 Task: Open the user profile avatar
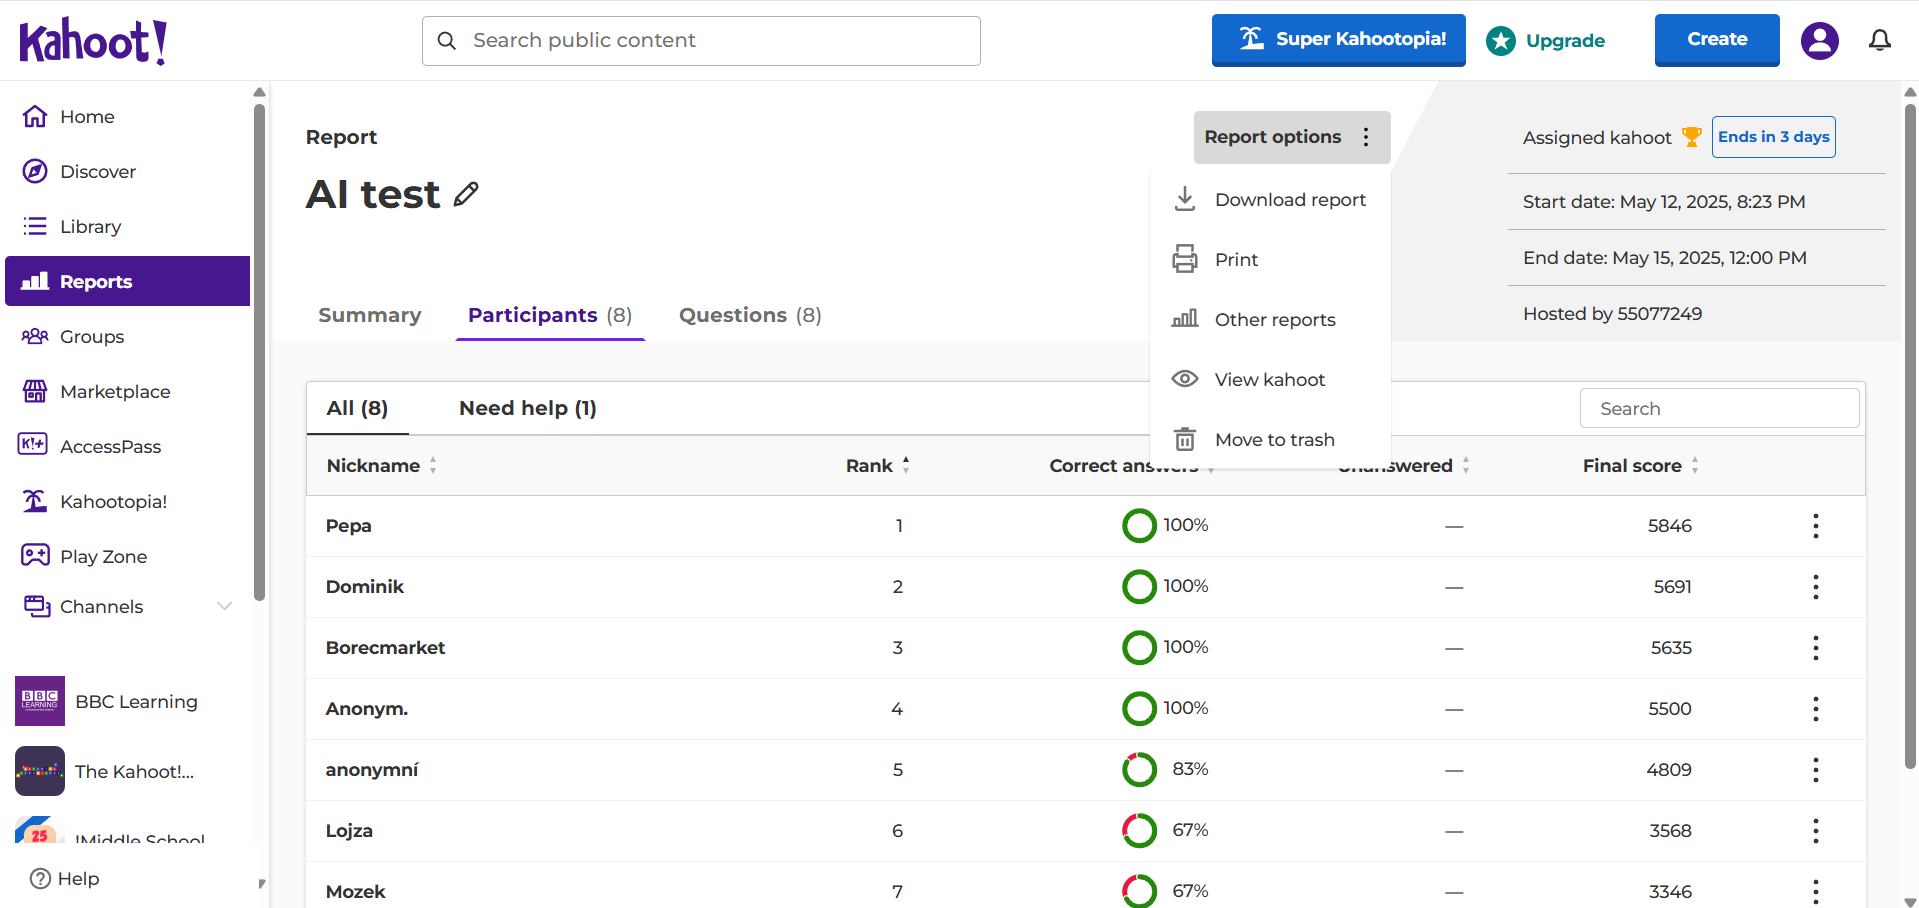pyautogui.click(x=1819, y=40)
